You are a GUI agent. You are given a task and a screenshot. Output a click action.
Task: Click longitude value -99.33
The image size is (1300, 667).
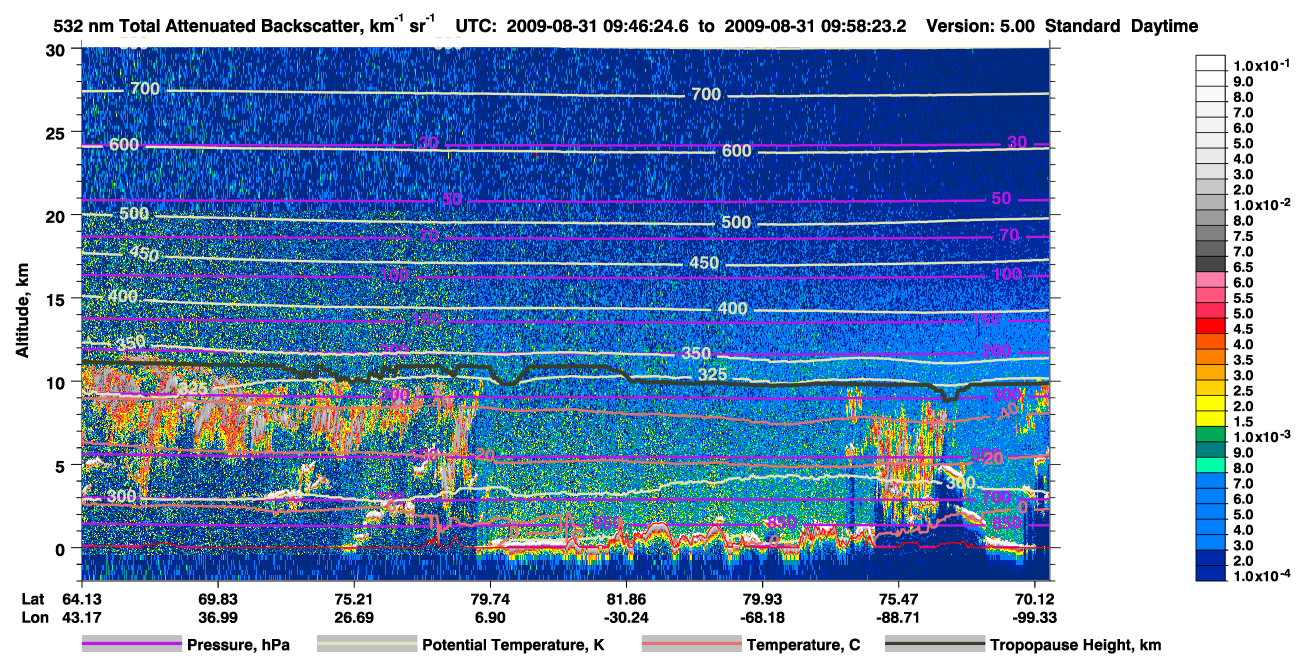tap(1033, 617)
